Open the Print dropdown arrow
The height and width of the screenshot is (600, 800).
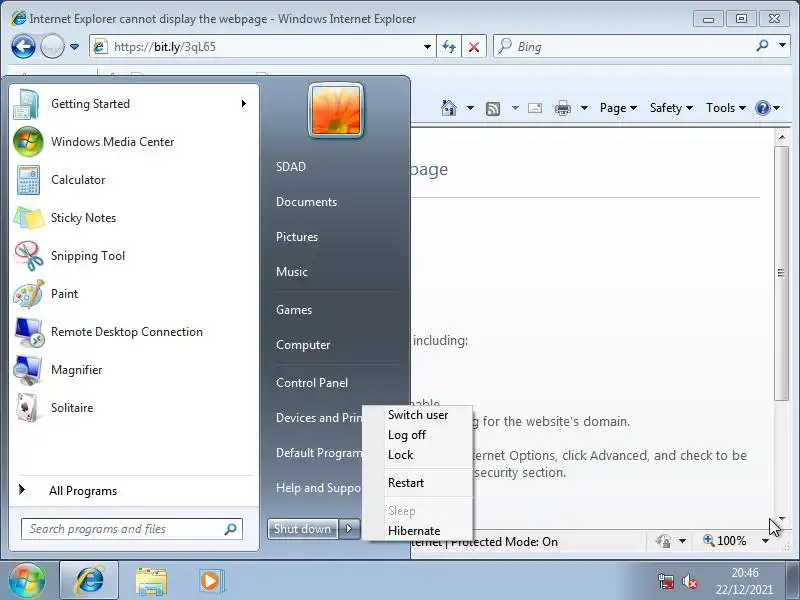coord(584,108)
